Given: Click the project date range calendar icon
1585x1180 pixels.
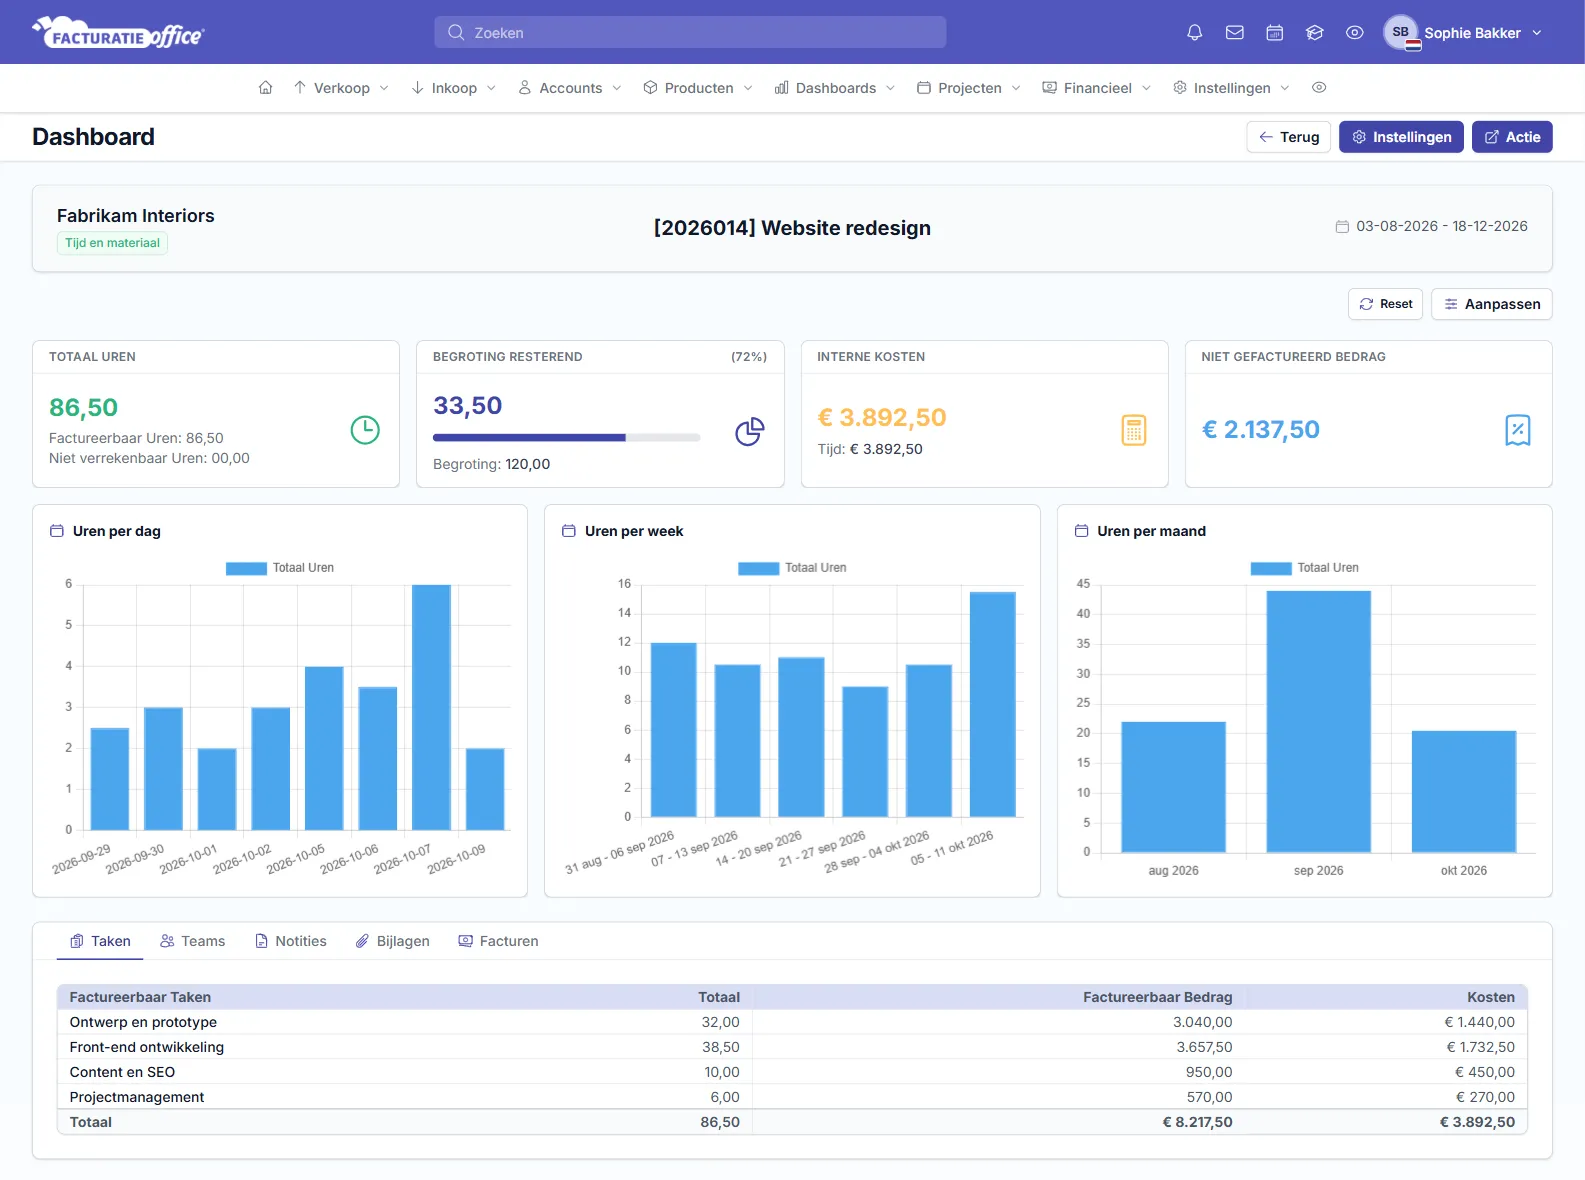Looking at the screenshot, I should [1342, 227].
